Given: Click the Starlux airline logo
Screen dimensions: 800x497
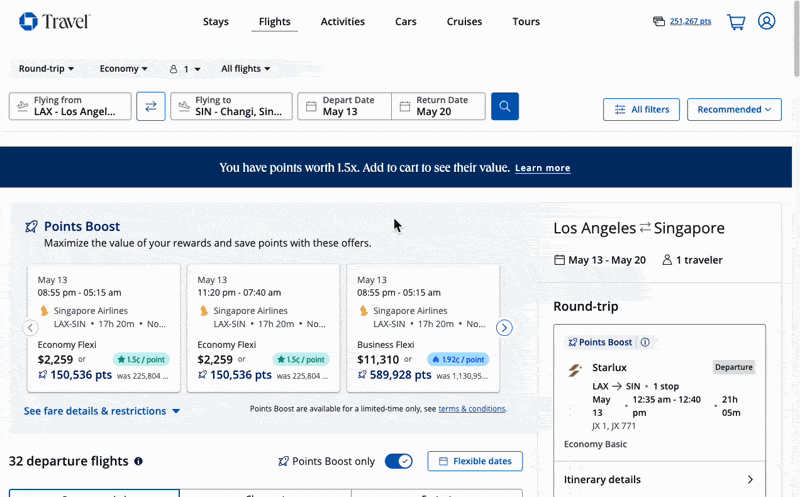Looking at the screenshot, I should [575, 370].
